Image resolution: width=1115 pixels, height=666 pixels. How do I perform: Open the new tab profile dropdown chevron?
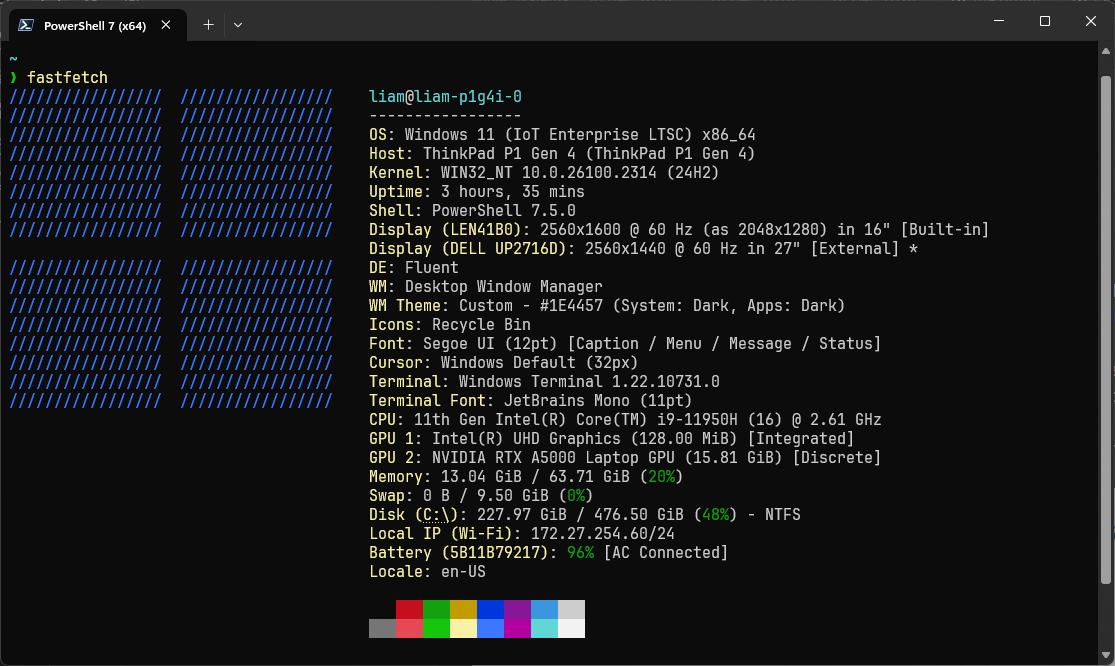(x=238, y=25)
